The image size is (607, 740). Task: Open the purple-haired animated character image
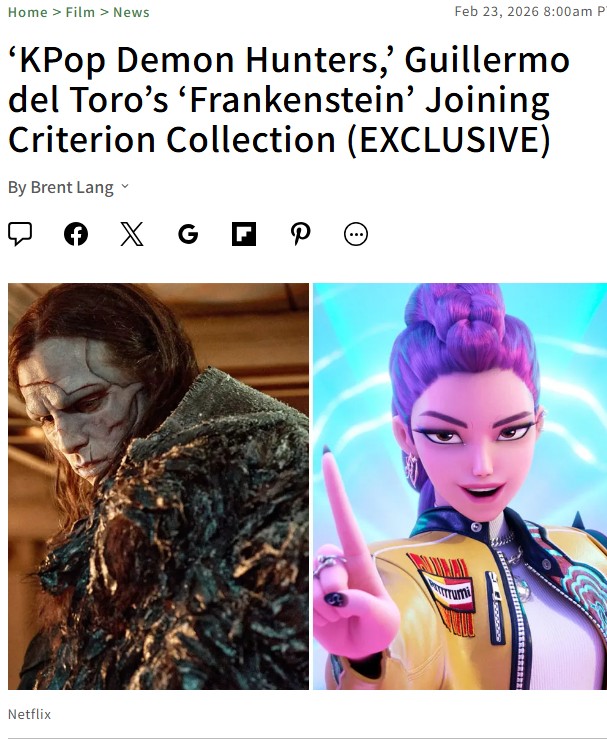tap(460, 486)
